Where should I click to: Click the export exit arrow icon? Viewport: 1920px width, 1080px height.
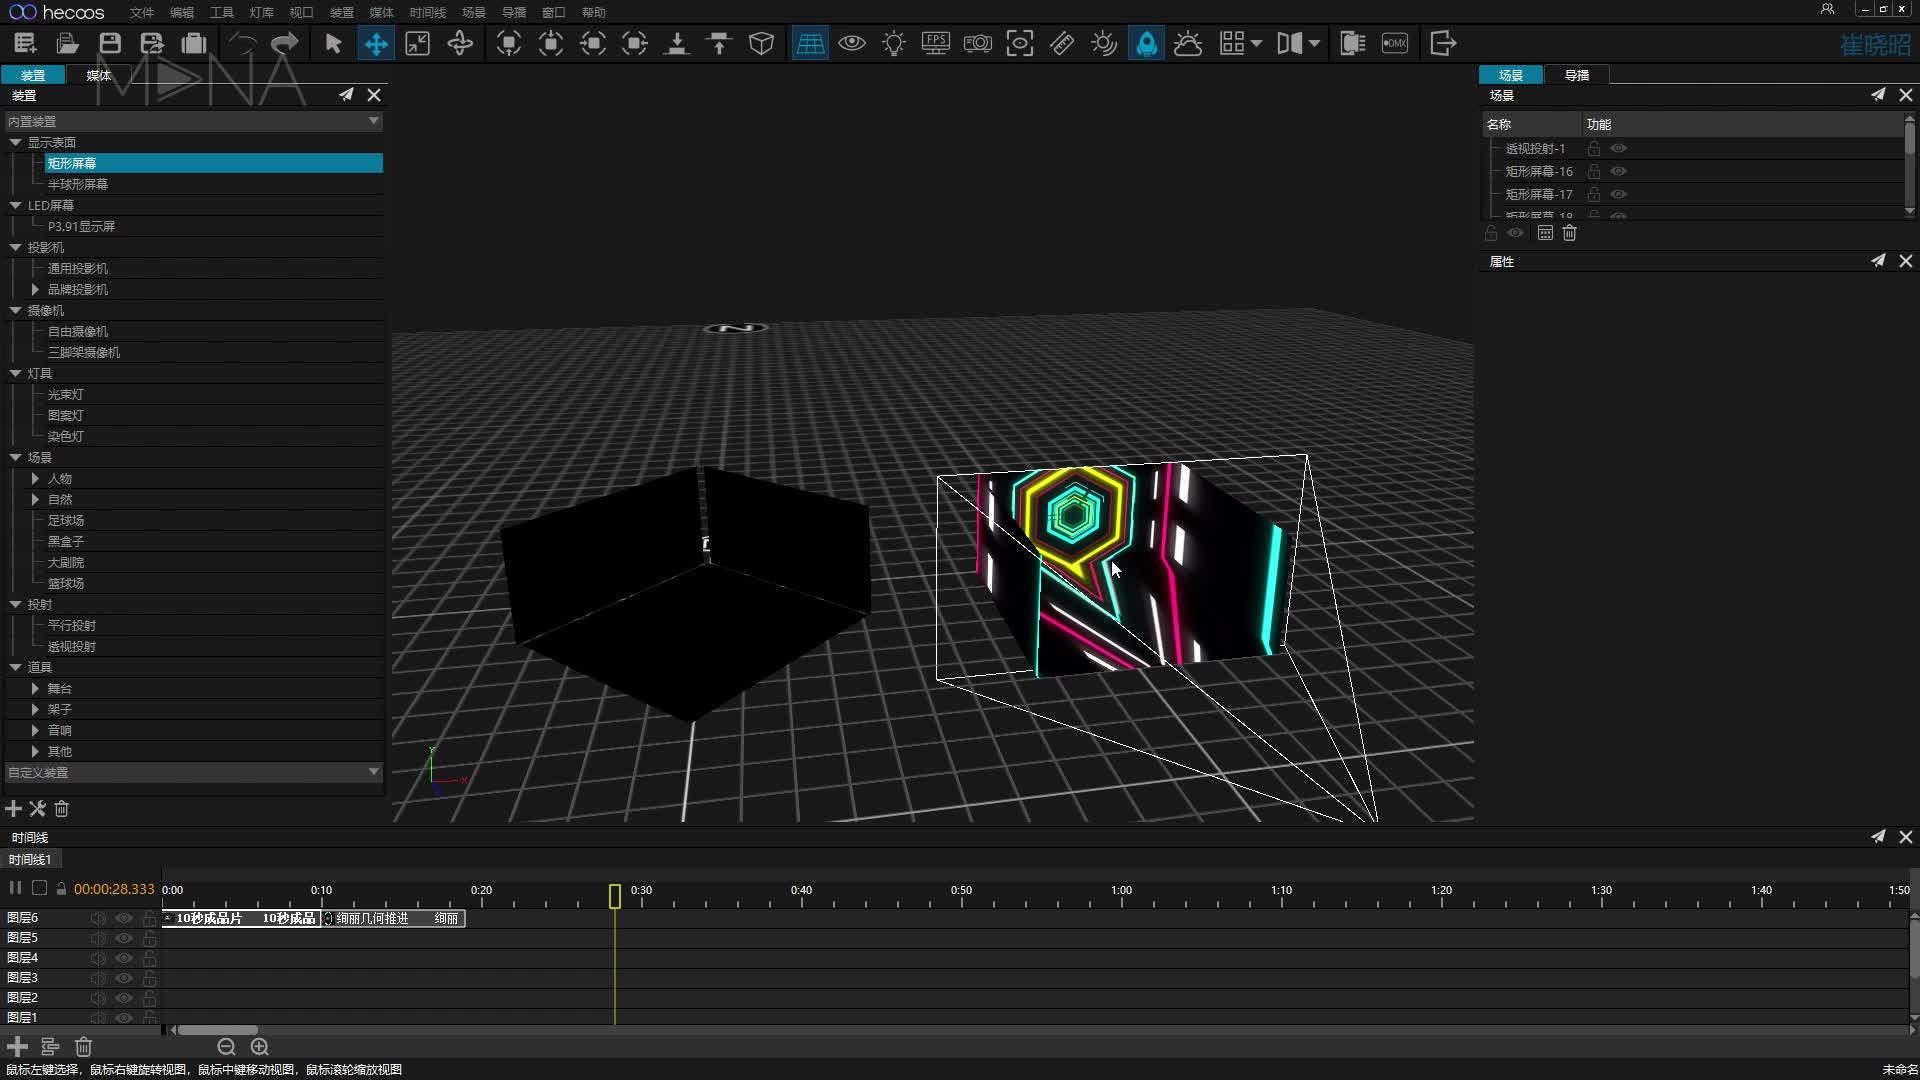pyautogui.click(x=1443, y=43)
